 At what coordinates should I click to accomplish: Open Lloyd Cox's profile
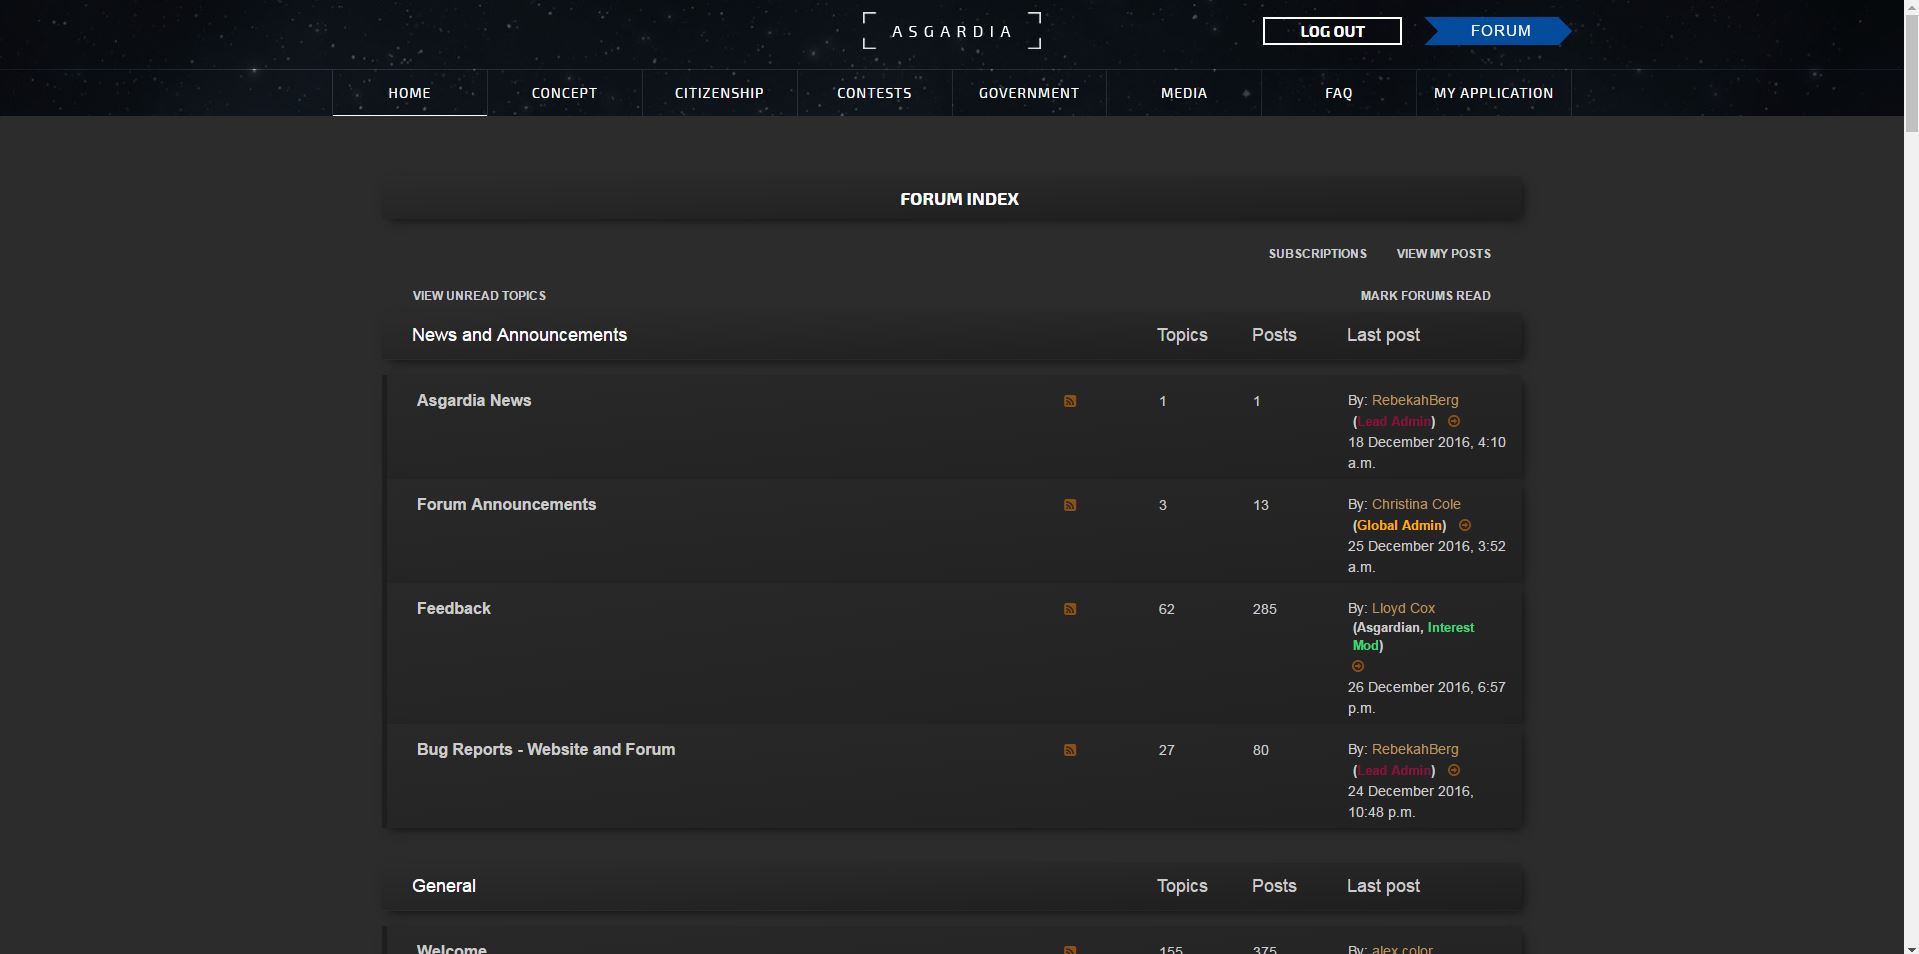[1403, 608]
